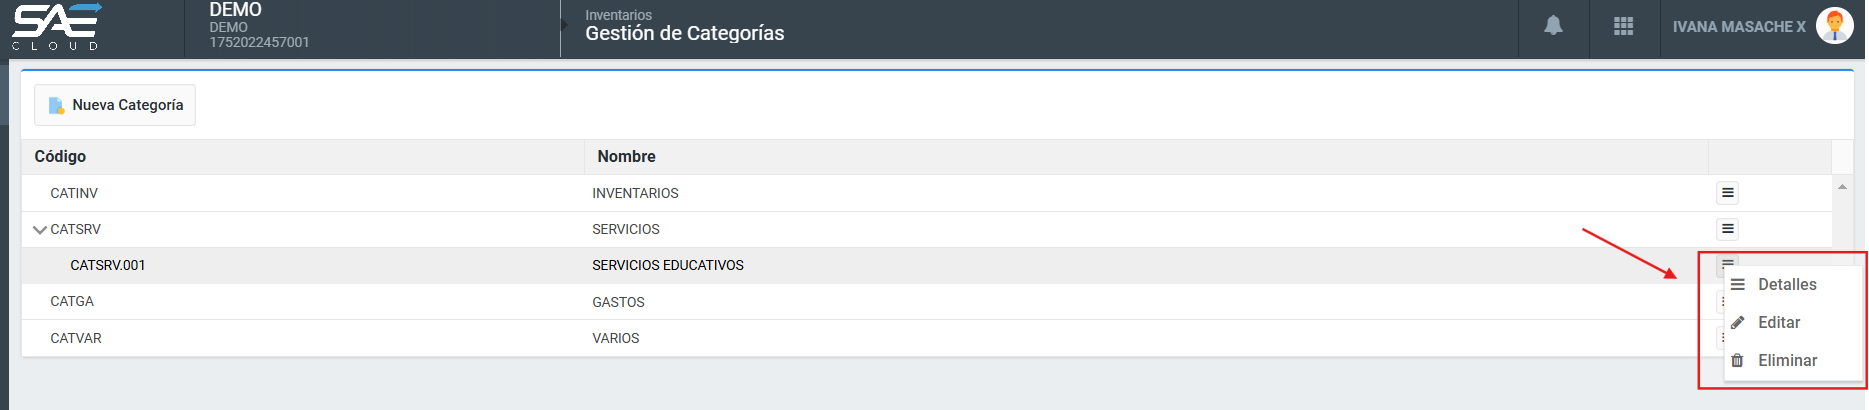
Task: Choose Eliminar from the context menu
Action: [x=1787, y=360]
